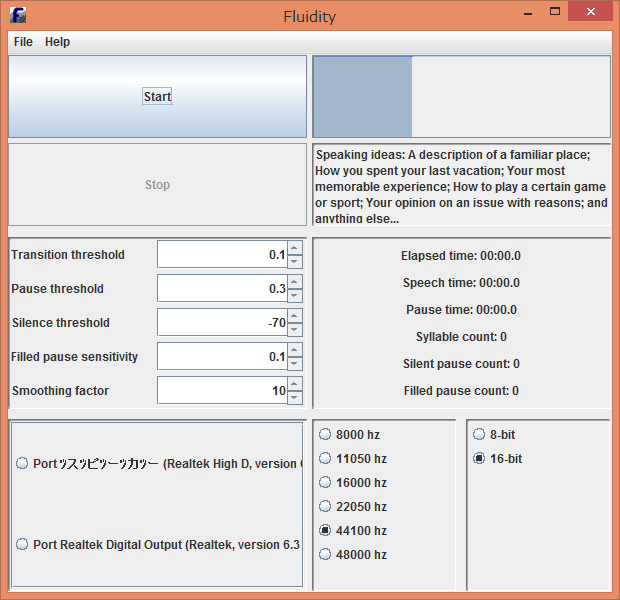This screenshot has height=600, width=620.
Task: Select 48000 hz sample rate
Action: coord(325,554)
